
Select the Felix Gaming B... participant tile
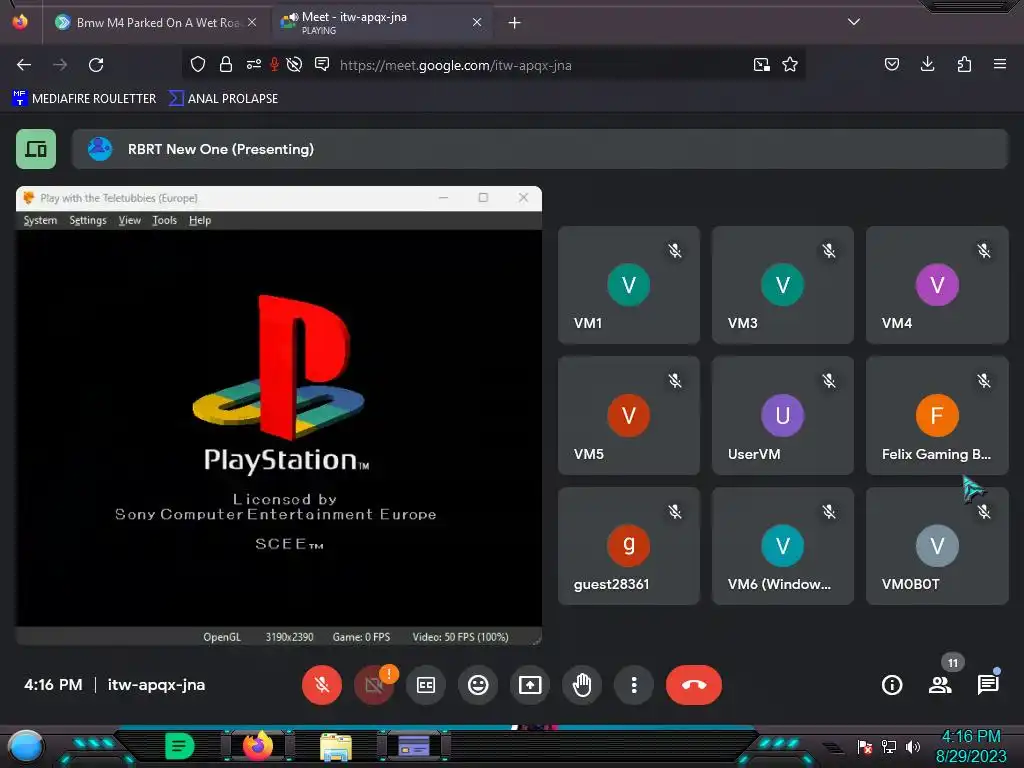click(x=937, y=415)
